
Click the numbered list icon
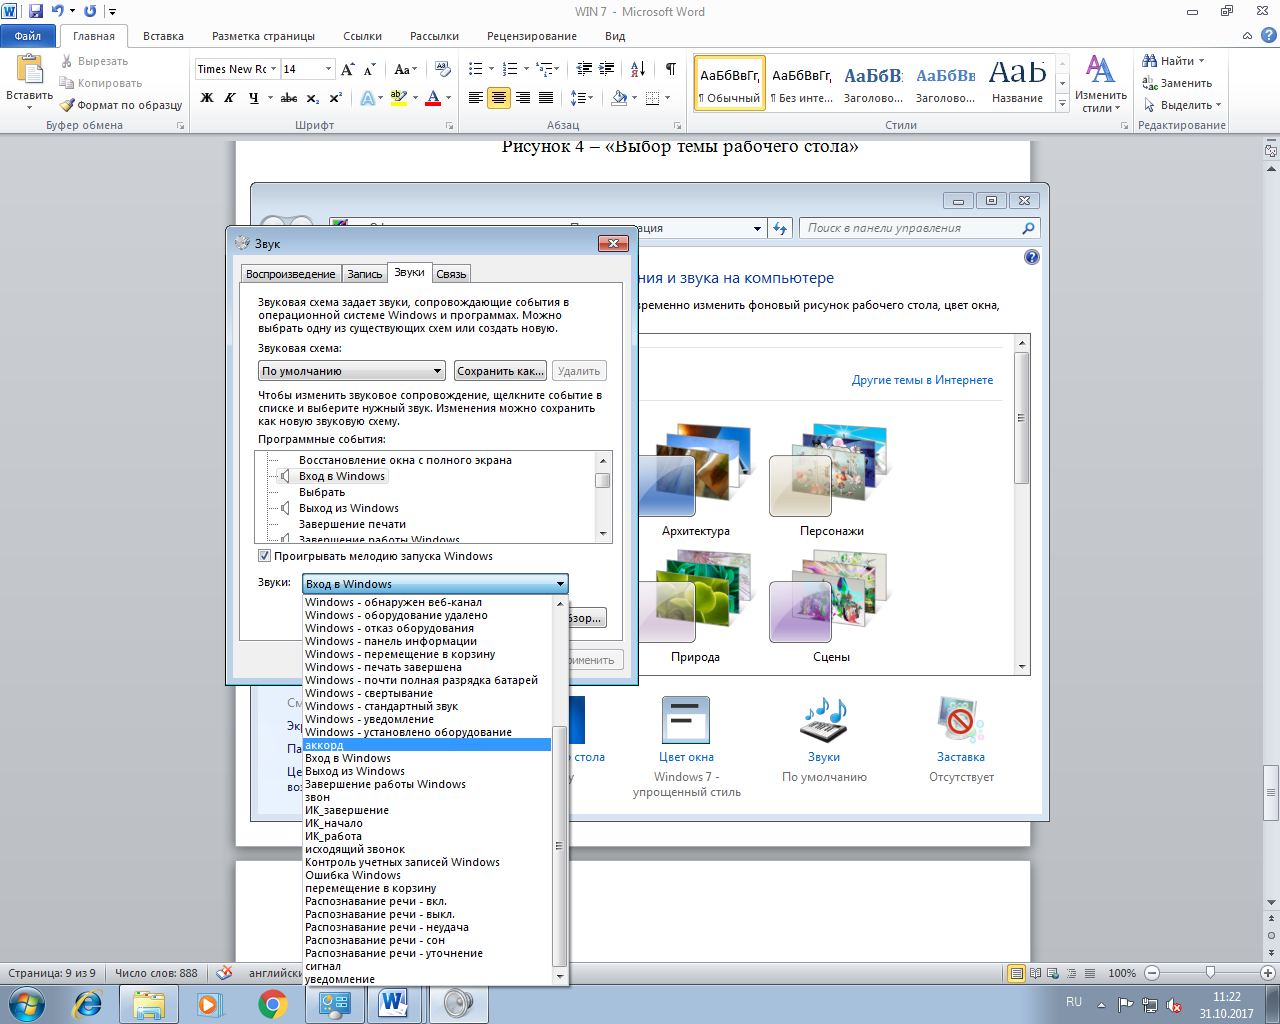click(x=510, y=69)
